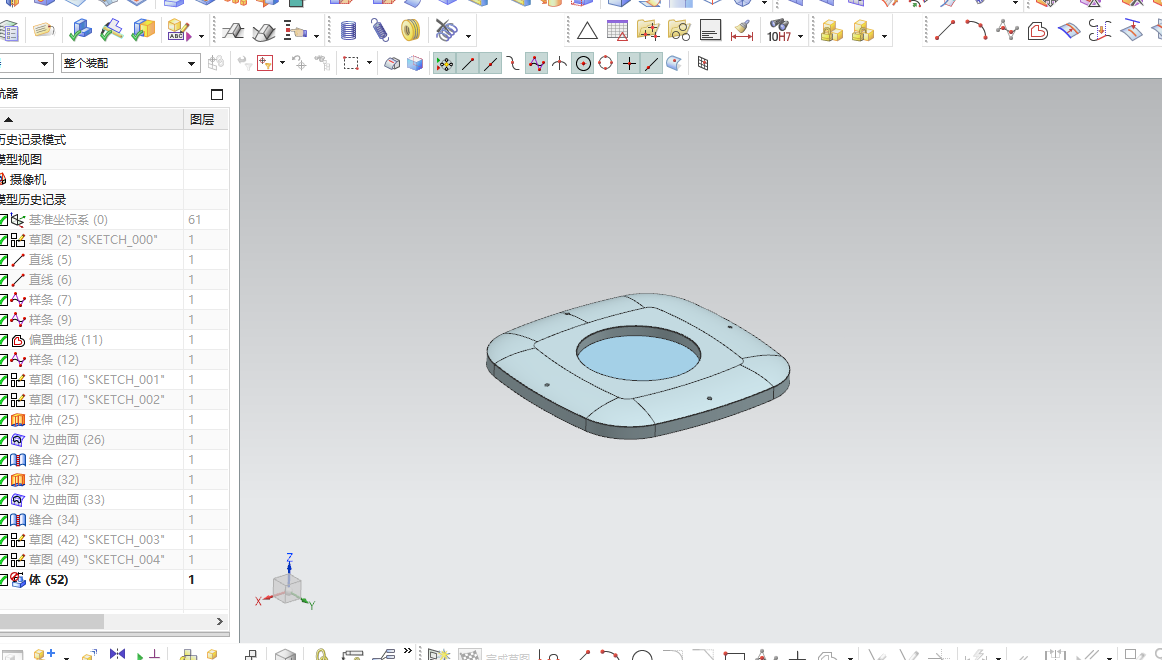
Task: Open the text note page icon
Action: [x=710, y=30]
